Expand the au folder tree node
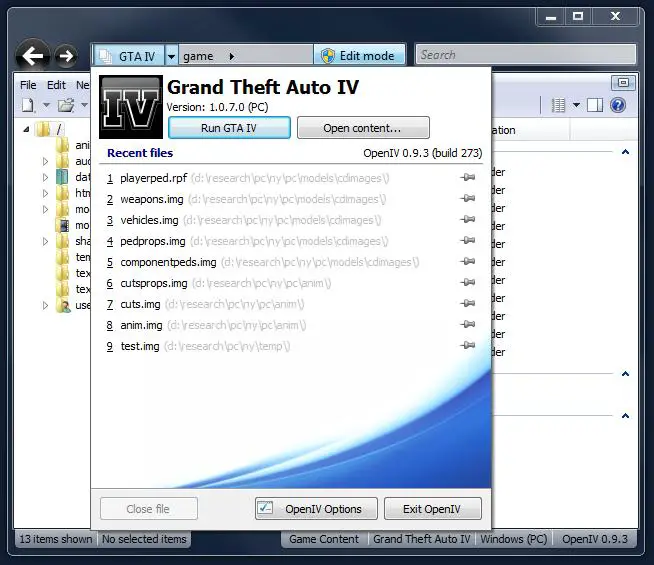The height and width of the screenshot is (565, 654). [x=45, y=161]
